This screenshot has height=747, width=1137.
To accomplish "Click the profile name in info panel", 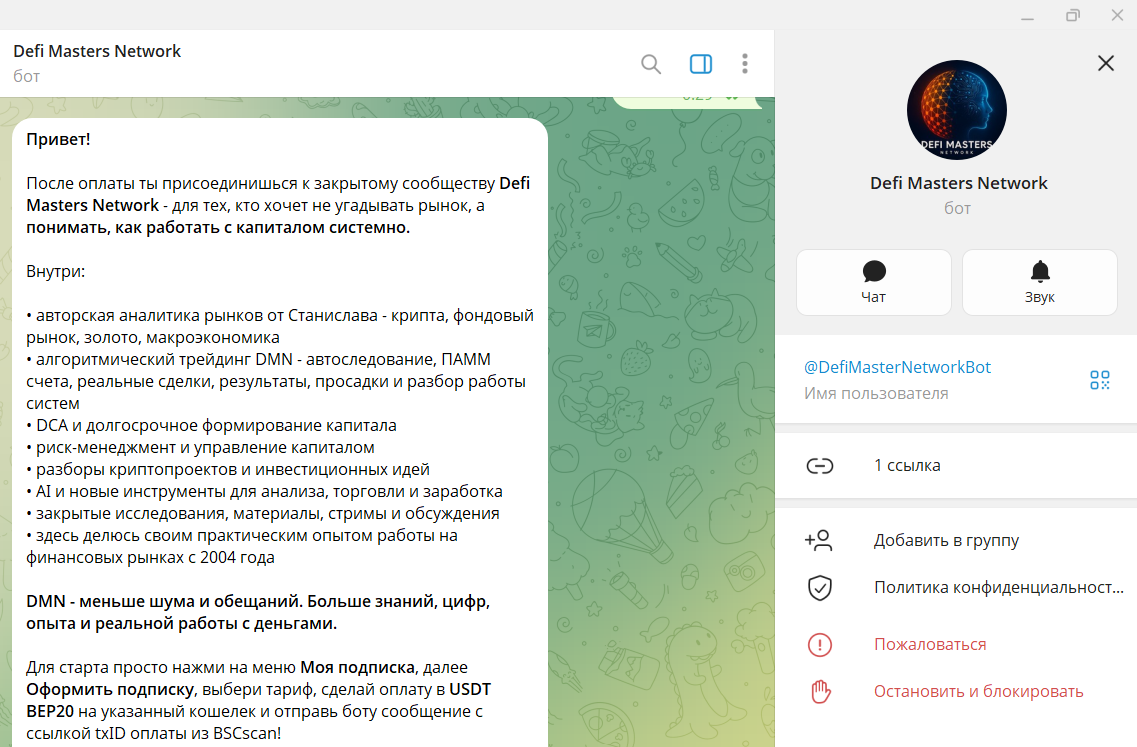I will (959, 183).
